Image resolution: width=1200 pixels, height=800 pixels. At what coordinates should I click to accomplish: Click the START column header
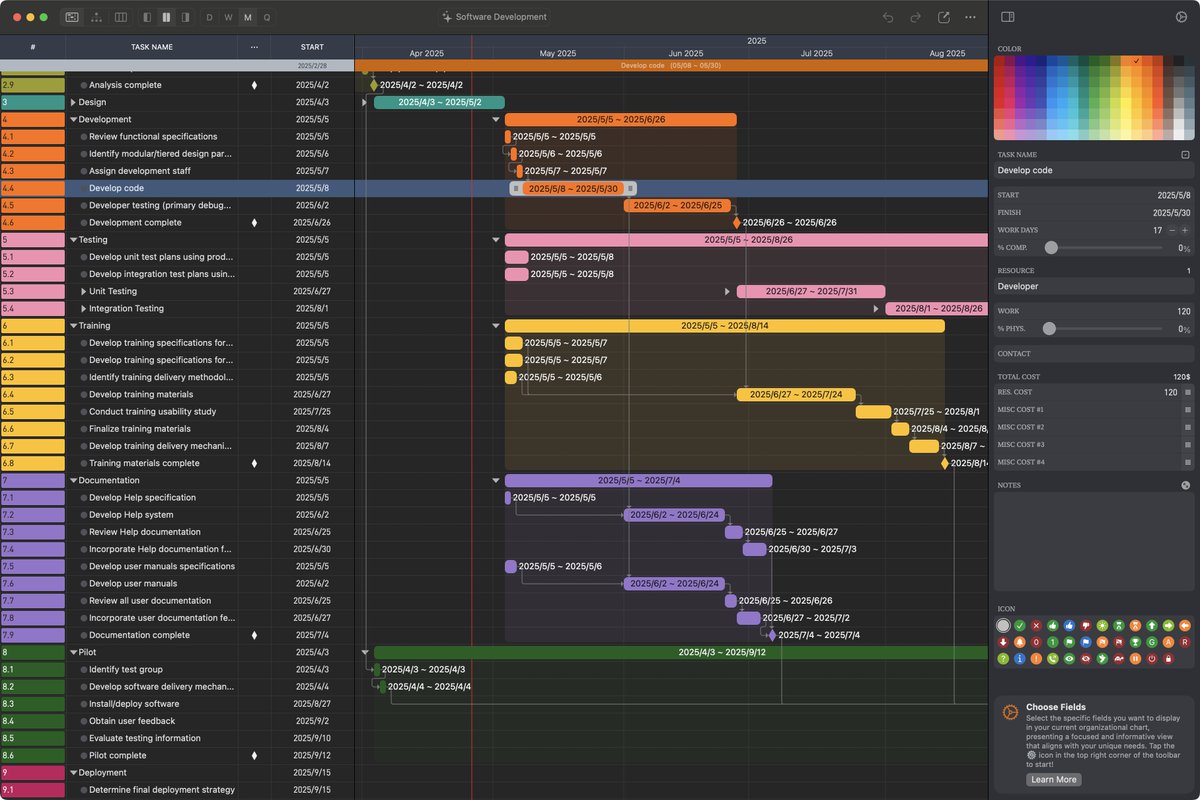point(312,47)
